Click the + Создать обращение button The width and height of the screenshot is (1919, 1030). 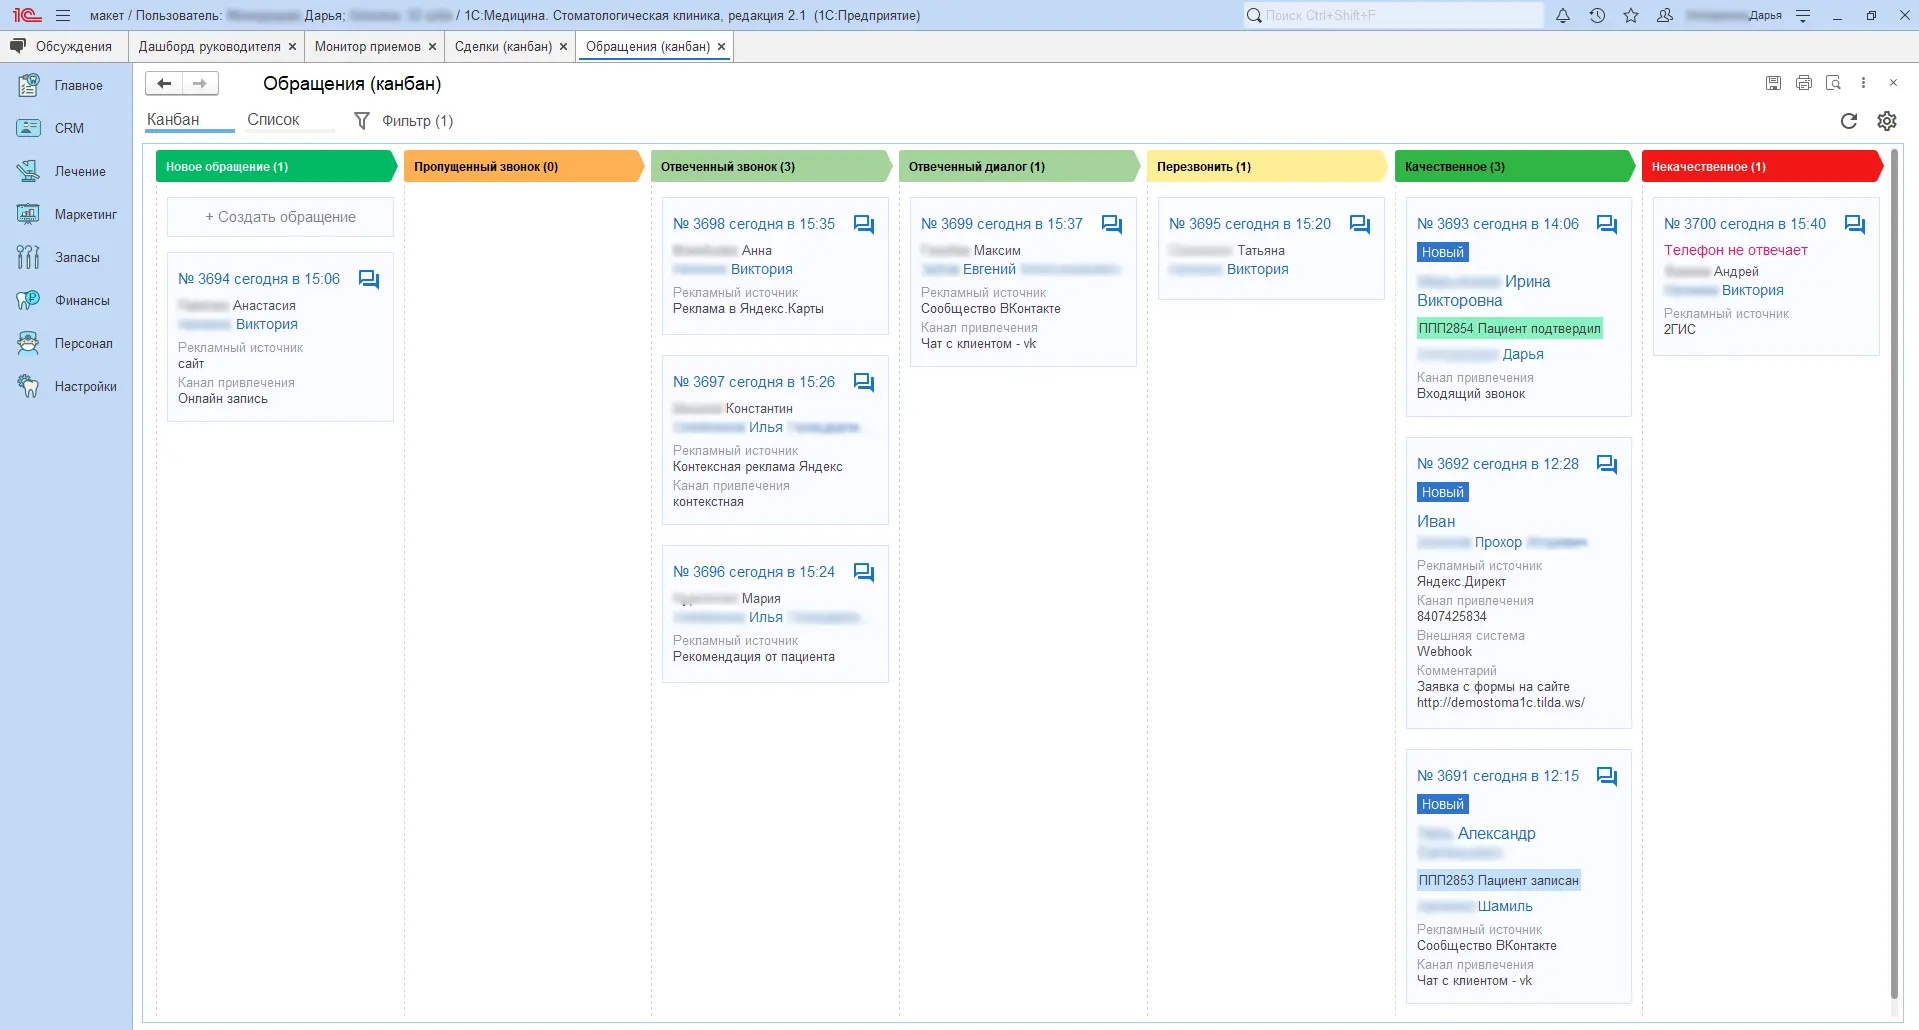pos(280,217)
